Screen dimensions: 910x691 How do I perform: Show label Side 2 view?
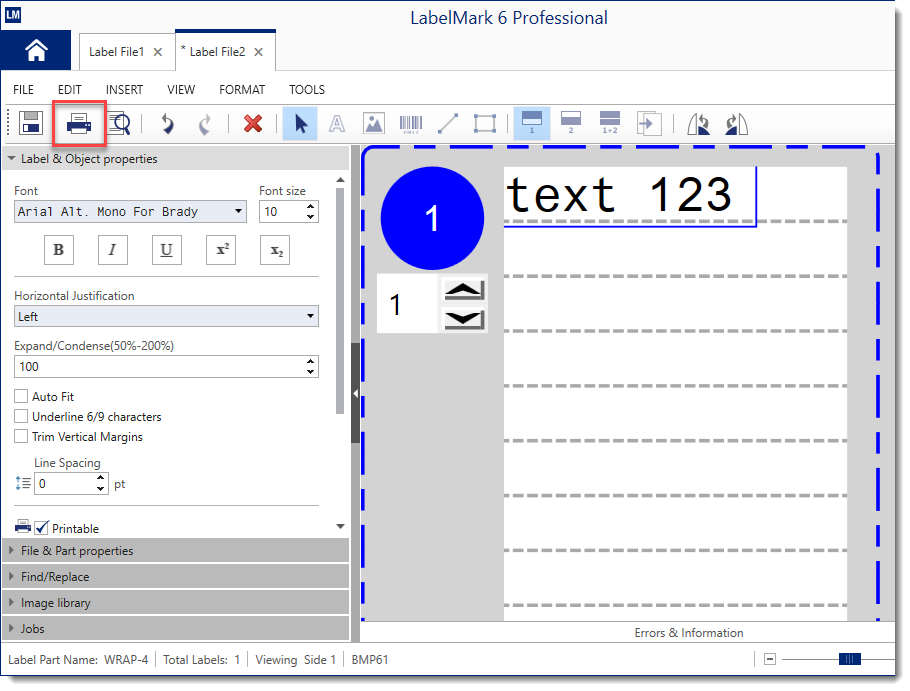[x=571, y=122]
